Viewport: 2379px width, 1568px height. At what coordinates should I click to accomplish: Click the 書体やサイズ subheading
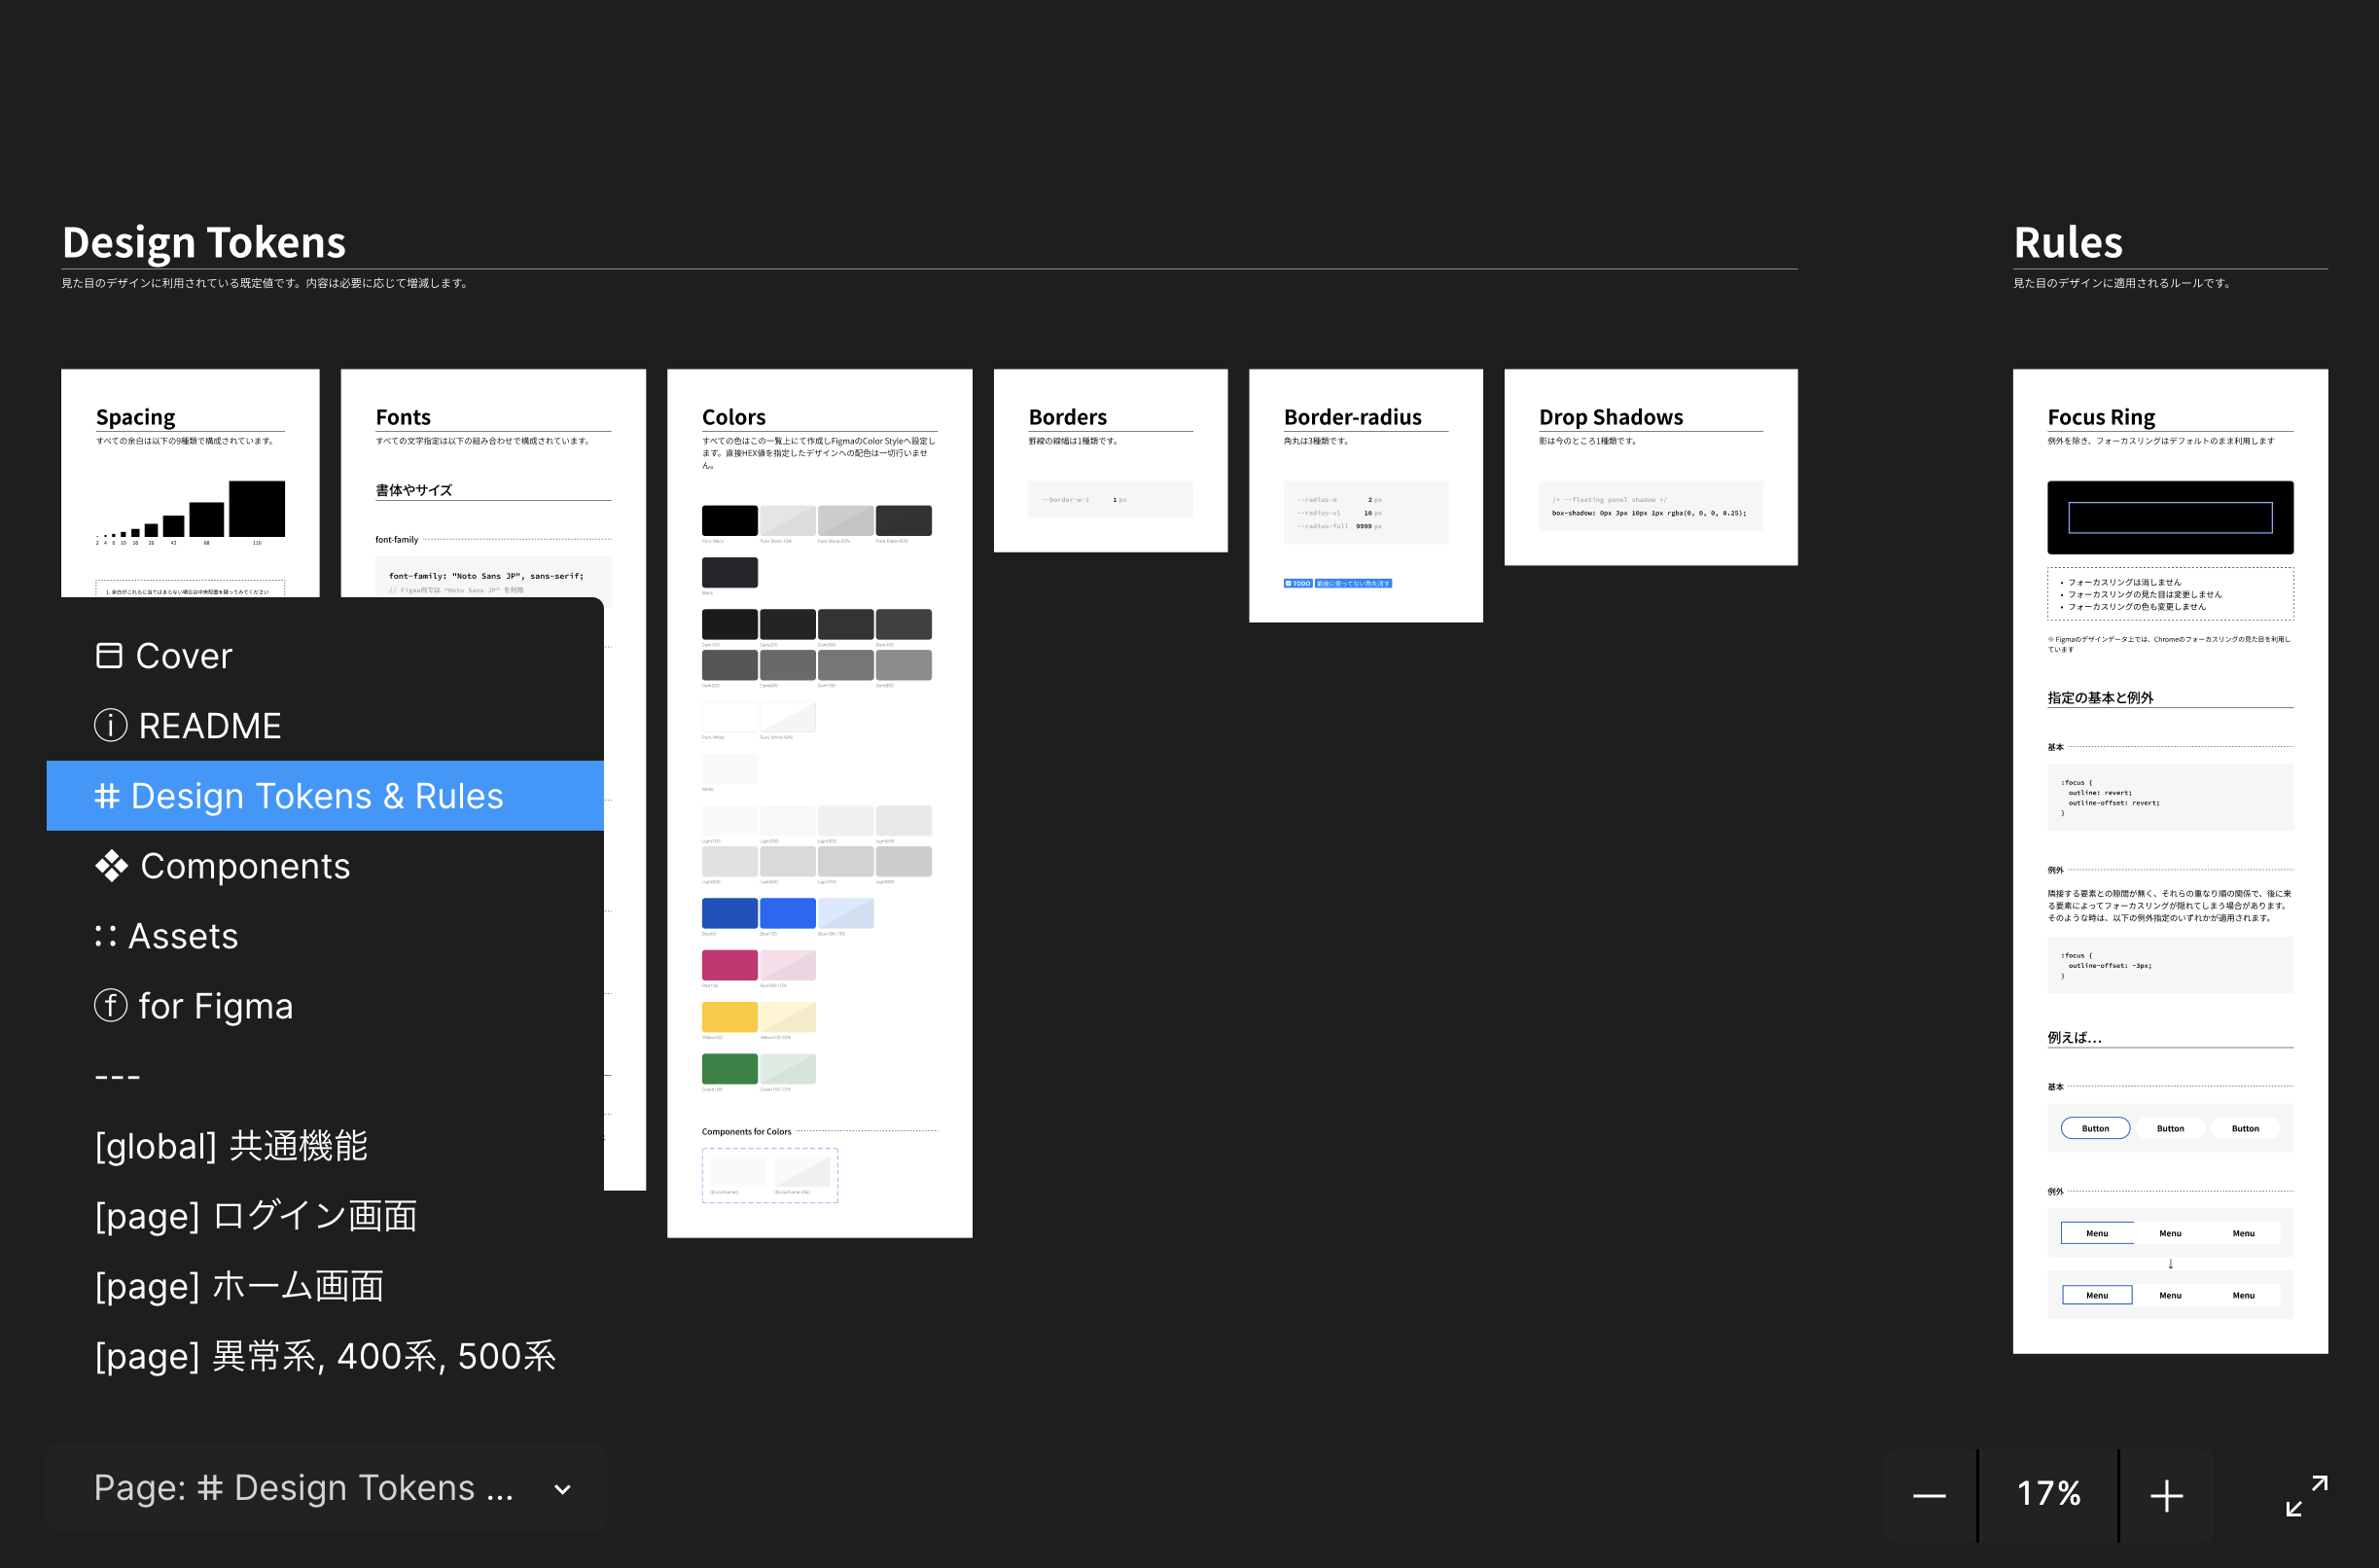point(413,490)
